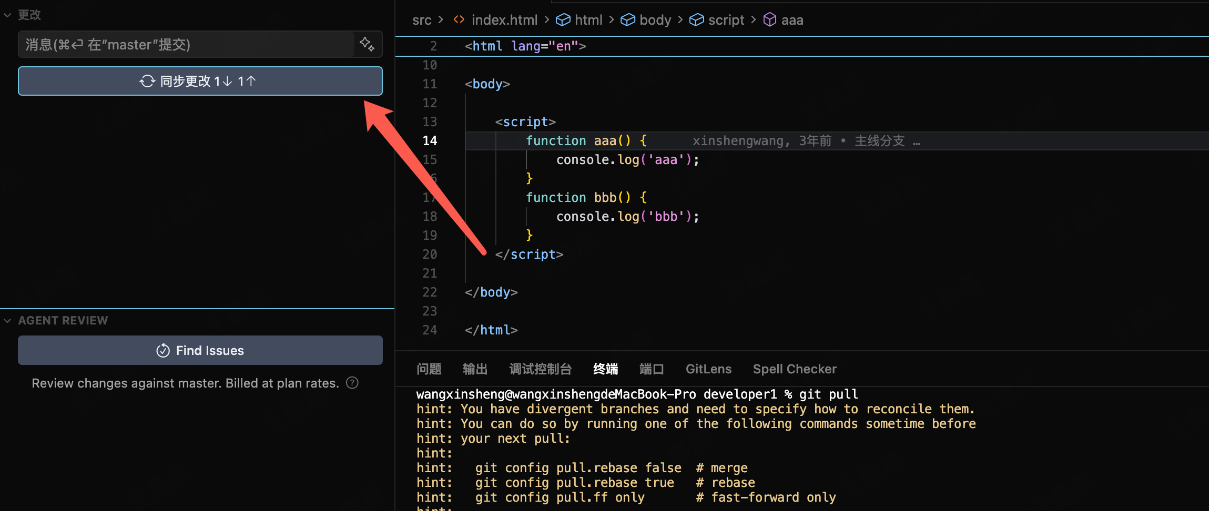Click the git pull command in terminal

coord(830,394)
